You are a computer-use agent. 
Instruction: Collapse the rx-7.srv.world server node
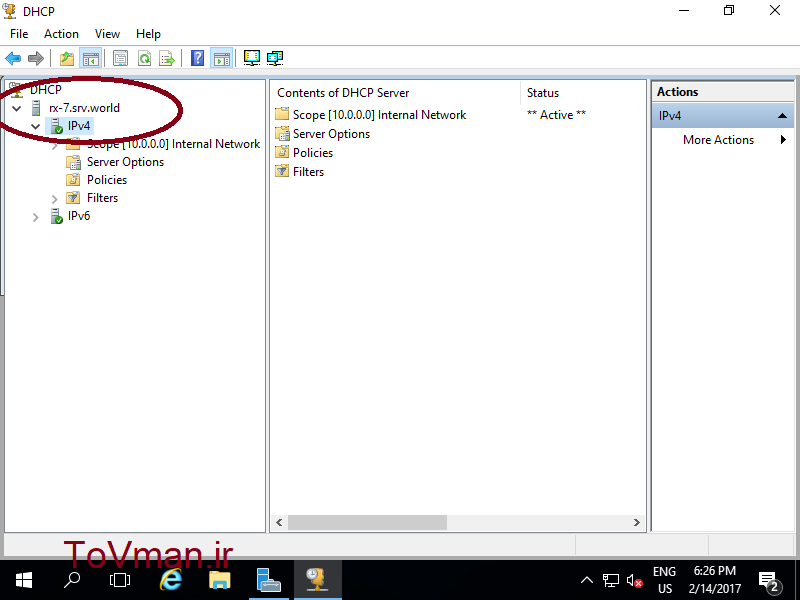pyautogui.click(x=17, y=108)
